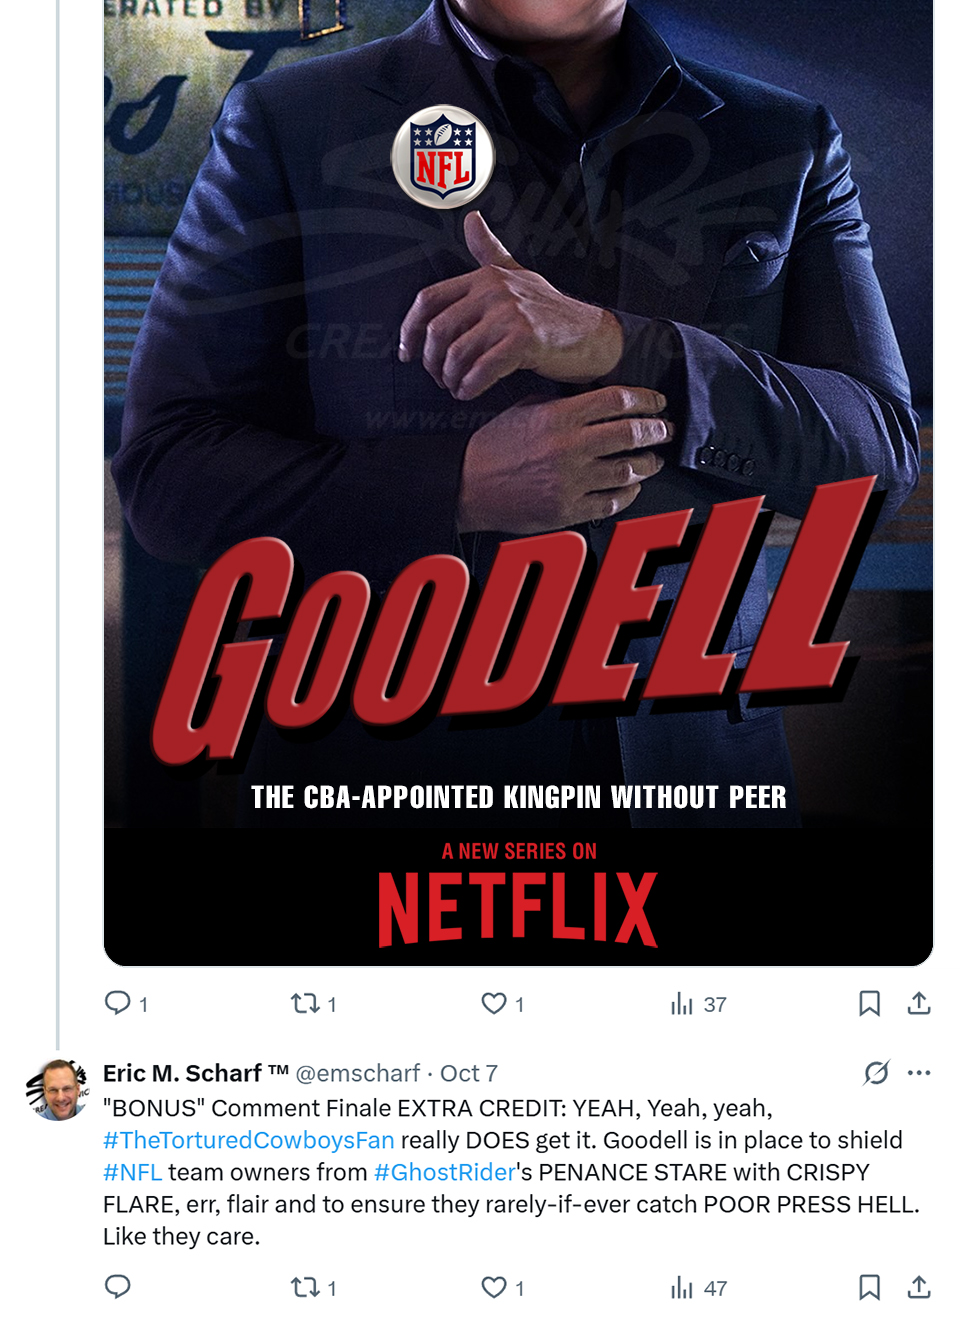960x1327 pixels.
Task: Like the Goodell poster tweet
Action: pyautogui.click(x=494, y=1003)
